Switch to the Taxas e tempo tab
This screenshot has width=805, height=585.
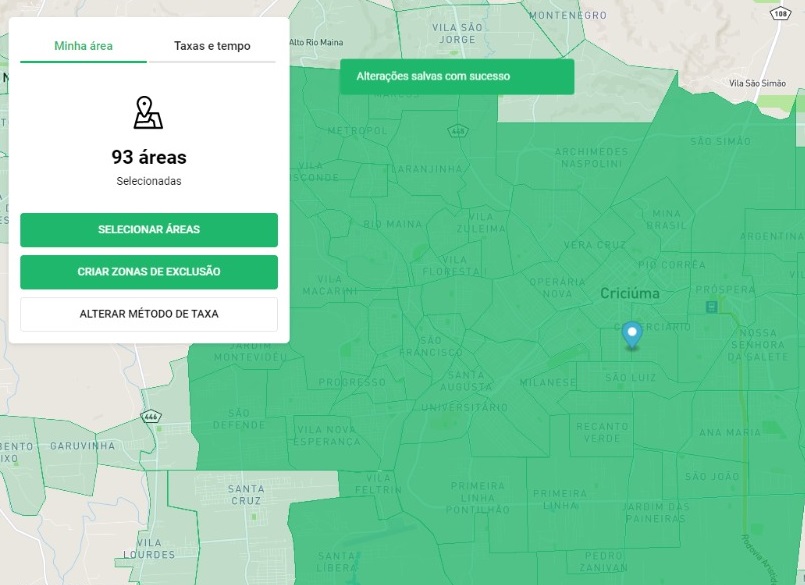pos(211,46)
